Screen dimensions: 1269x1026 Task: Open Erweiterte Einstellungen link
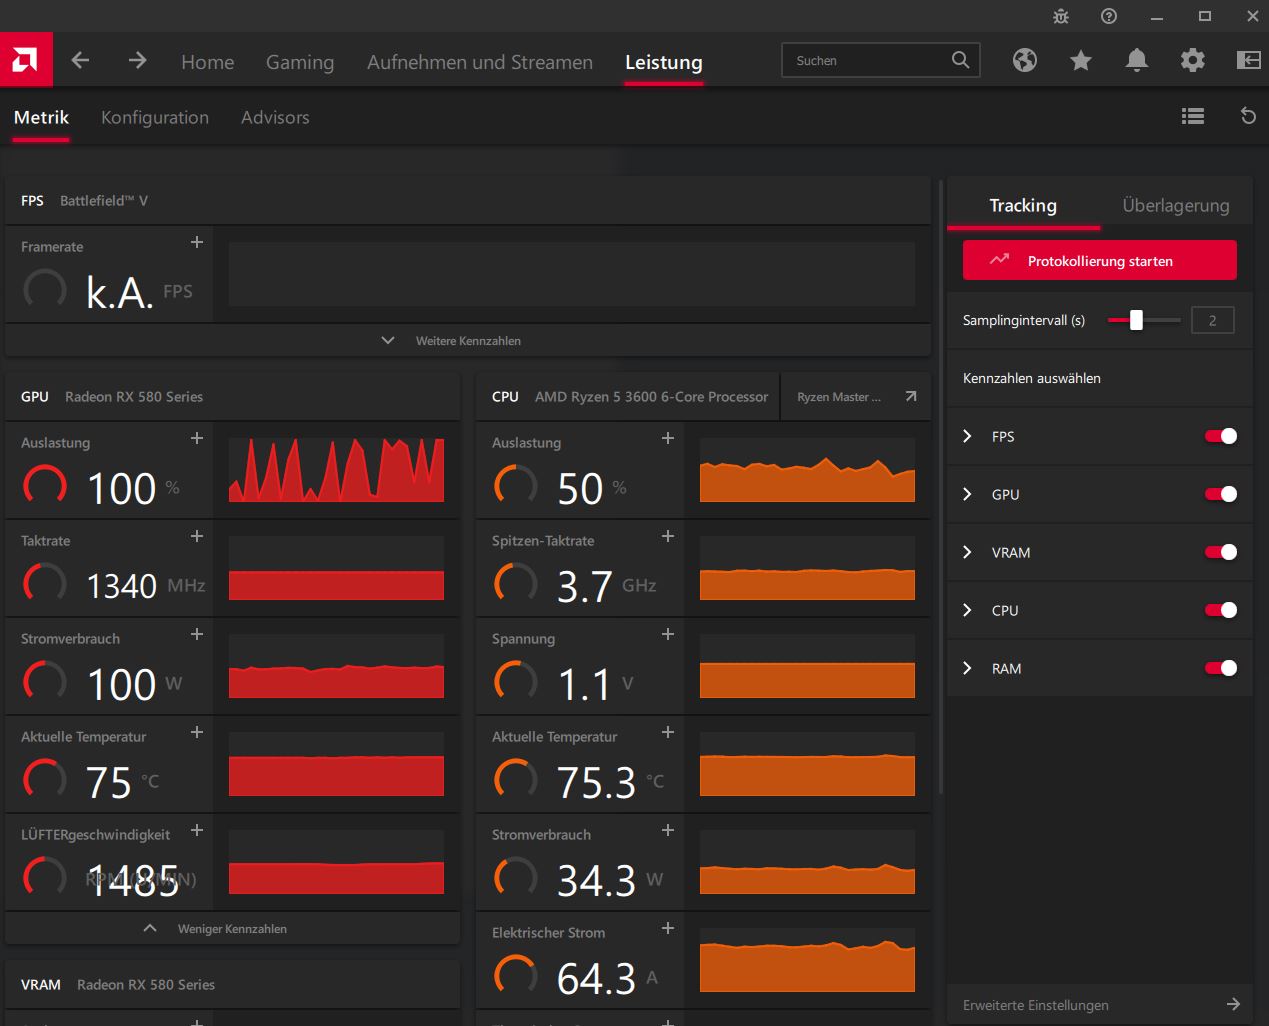coord(1100,1005)
